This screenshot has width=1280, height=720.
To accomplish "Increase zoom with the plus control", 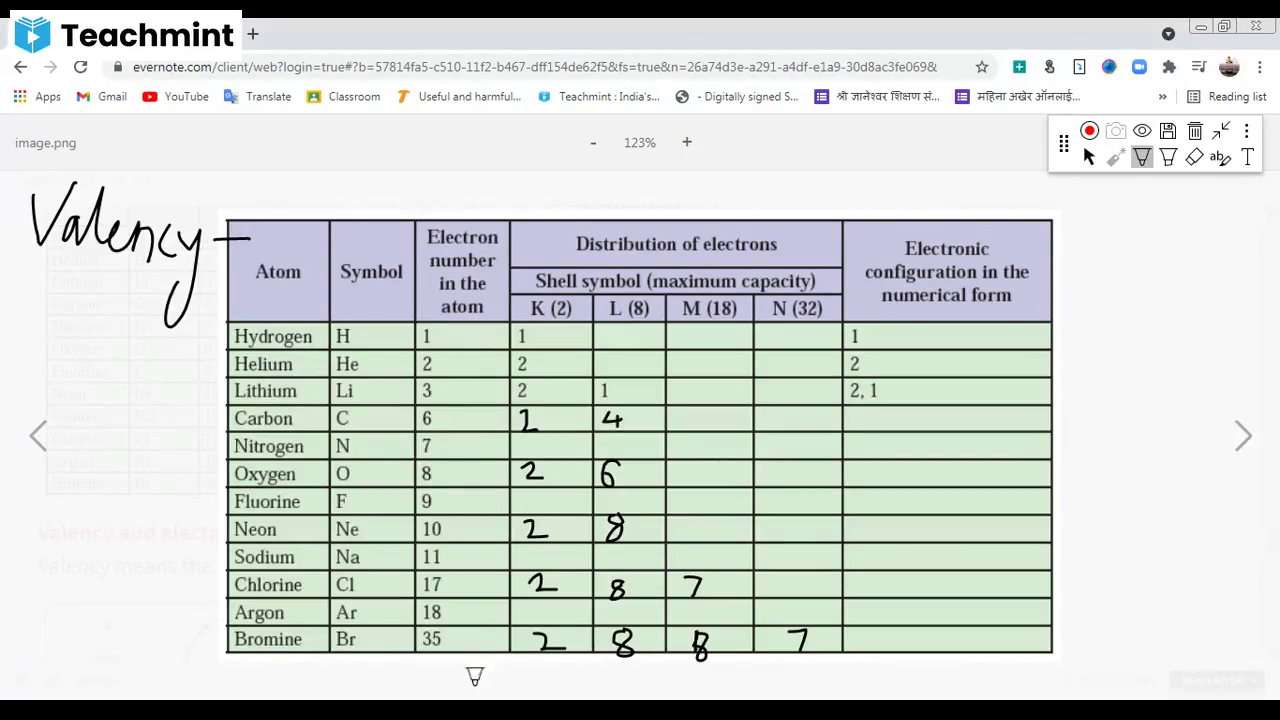I will [x=687, y=142].
